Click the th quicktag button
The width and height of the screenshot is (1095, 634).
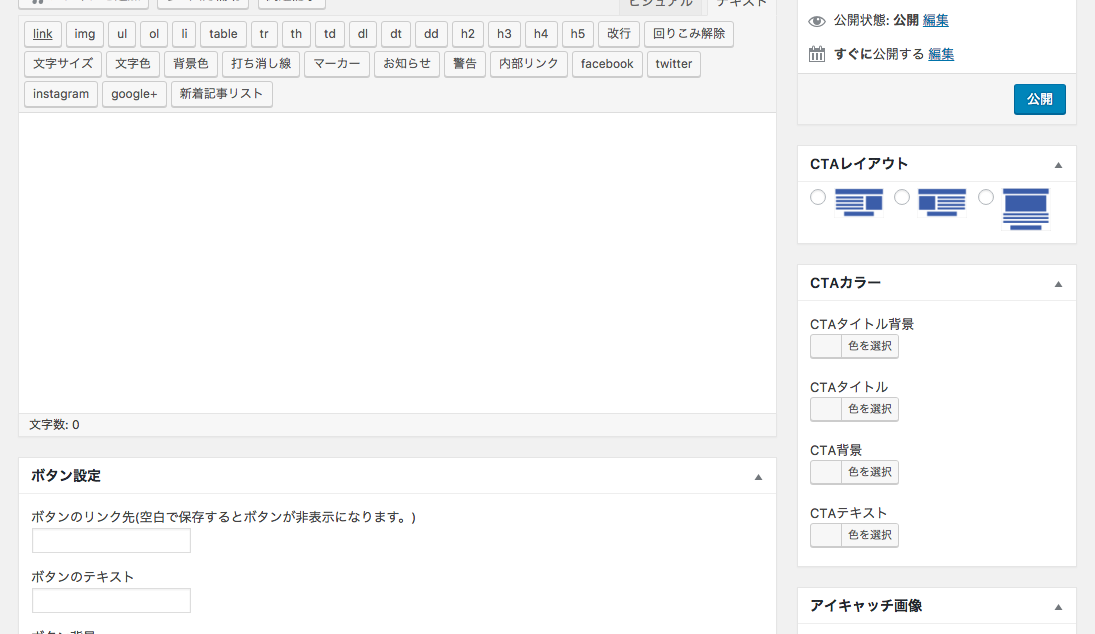(296, 34)
